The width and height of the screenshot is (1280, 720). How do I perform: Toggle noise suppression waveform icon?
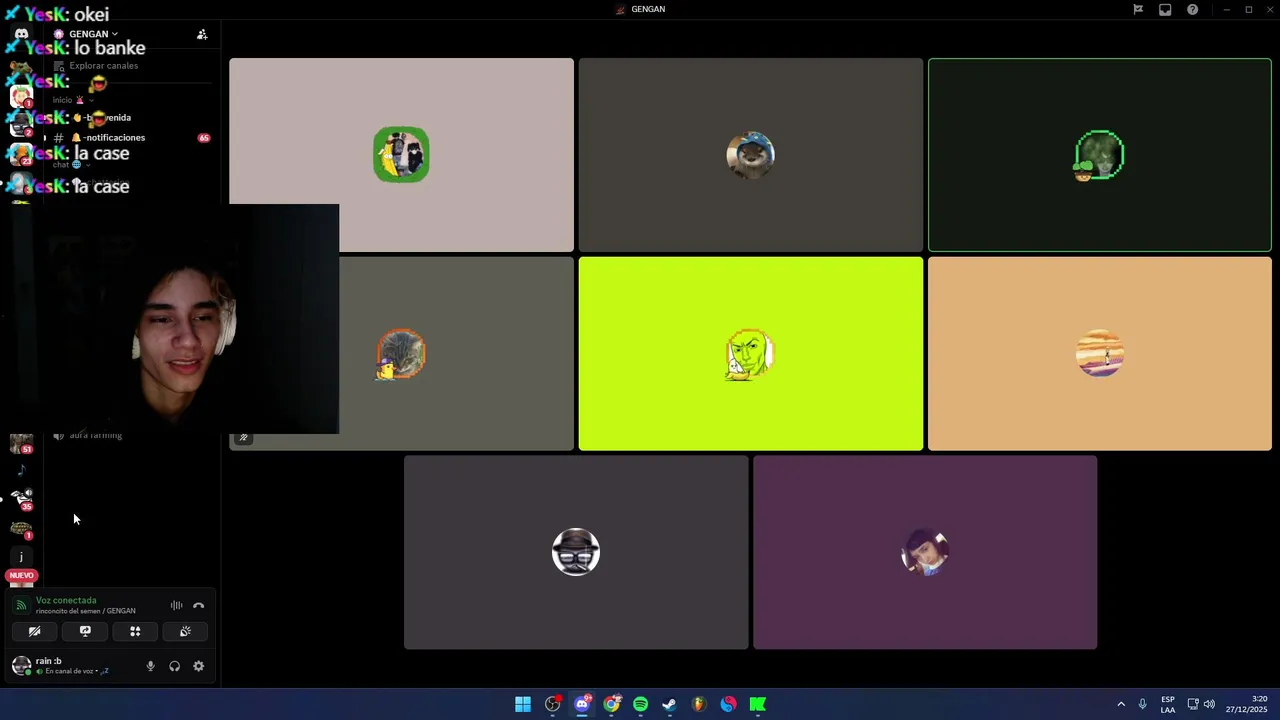click(x=176, y=605)
